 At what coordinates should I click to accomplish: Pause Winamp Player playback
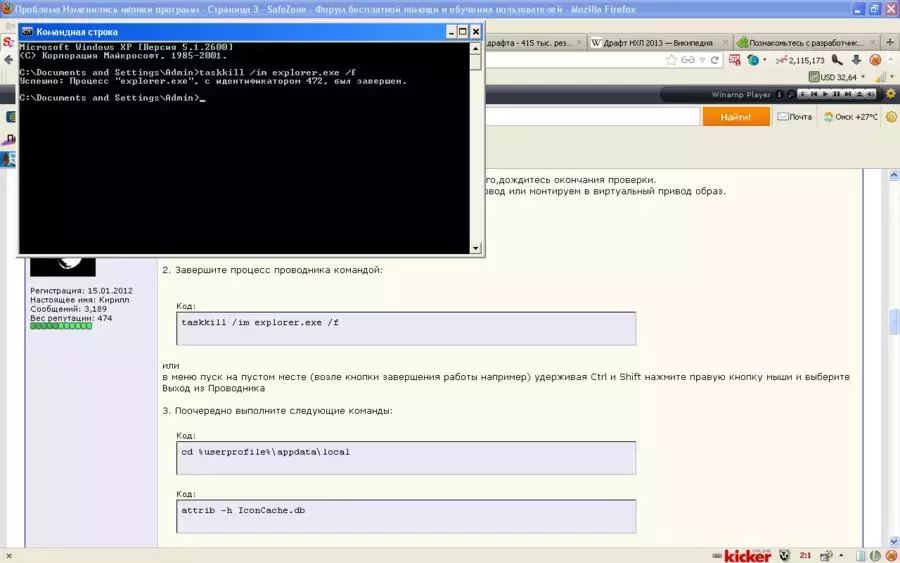836,94
